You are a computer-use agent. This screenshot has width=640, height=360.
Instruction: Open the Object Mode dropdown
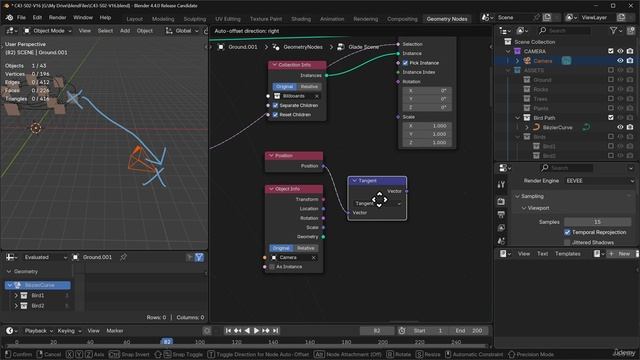pyautogui.click(x=47, y=31)
